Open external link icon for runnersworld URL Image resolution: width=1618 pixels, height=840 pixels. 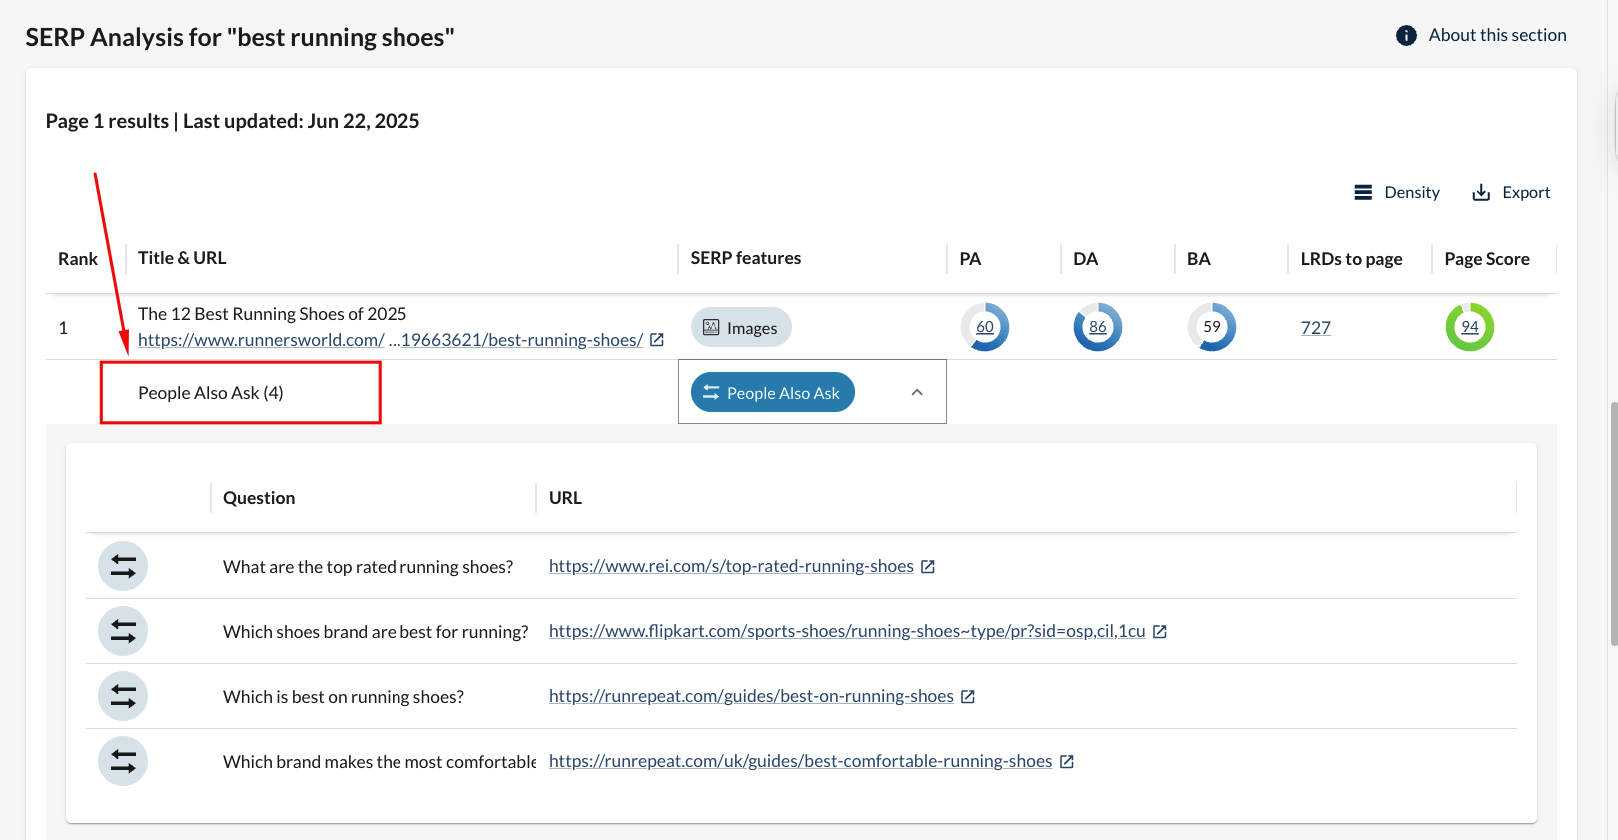click(x=657, y=340)
